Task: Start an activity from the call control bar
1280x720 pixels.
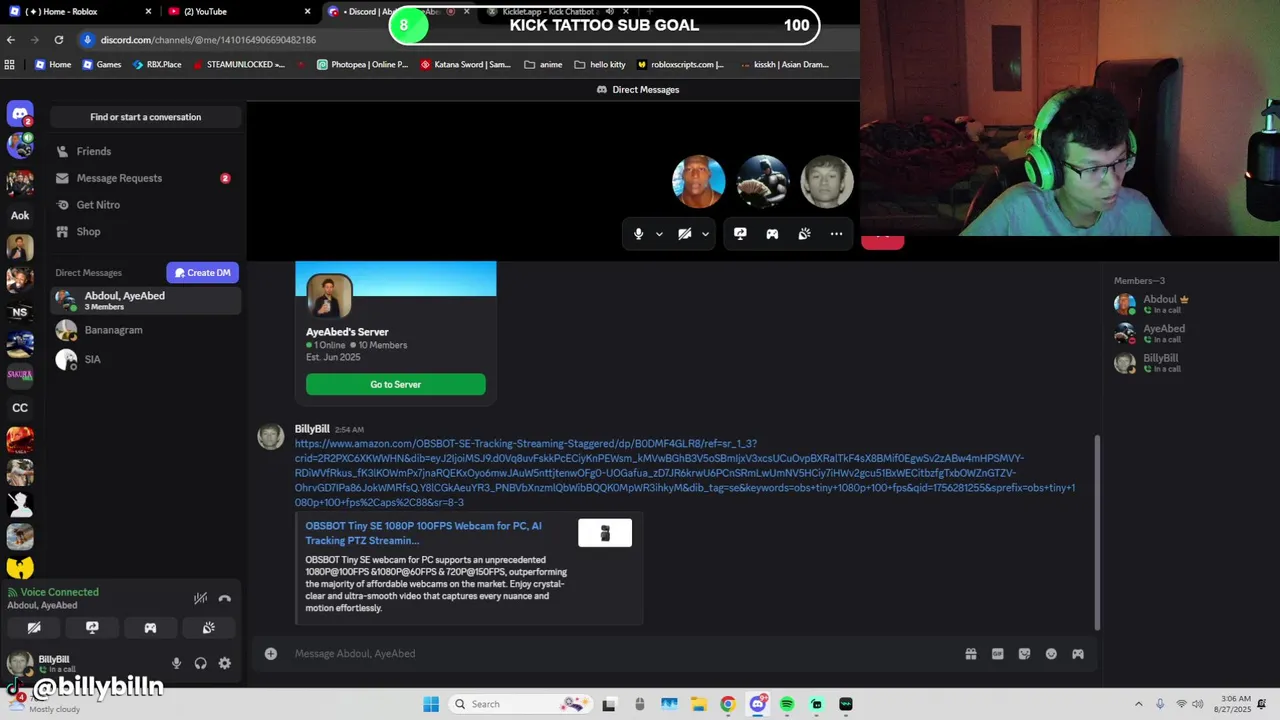Action: tap(772, 234)
